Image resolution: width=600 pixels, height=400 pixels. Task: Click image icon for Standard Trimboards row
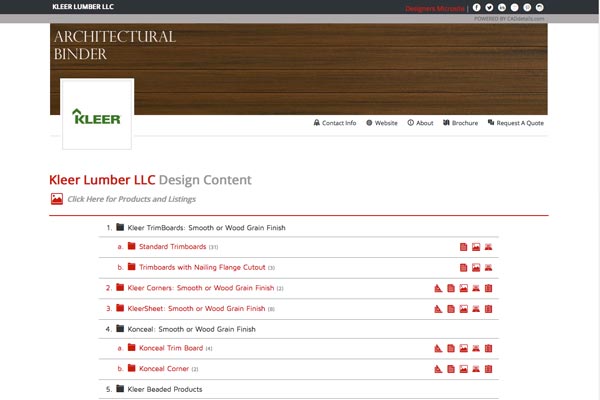pyautogui.click(x=476, y=247)
